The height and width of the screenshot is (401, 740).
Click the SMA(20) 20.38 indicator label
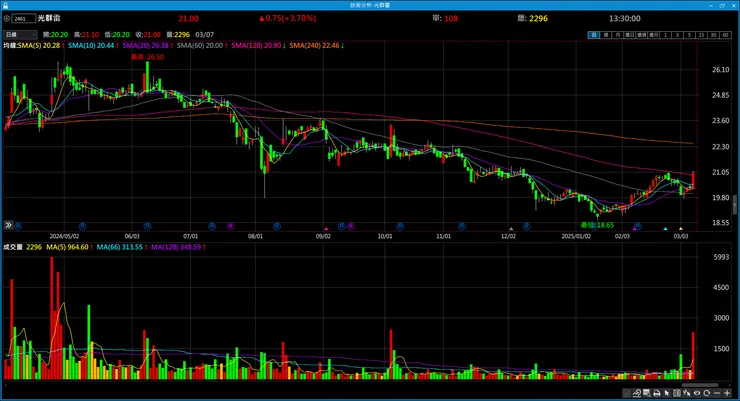point(145,46)
